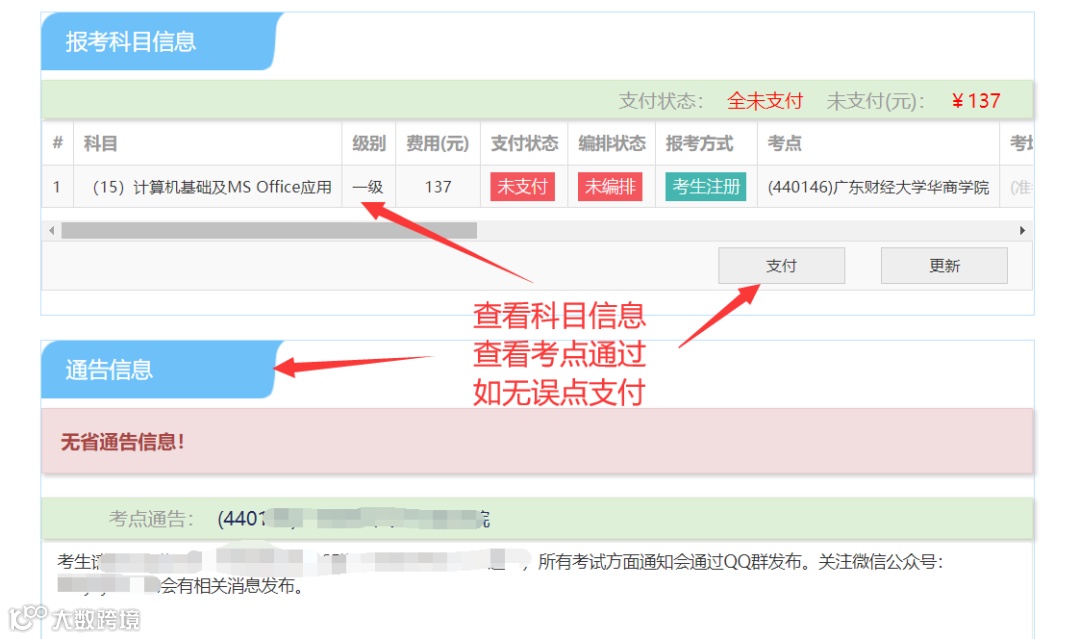Click the red 未编排 status badge
The image size is (1080, 639).
610,187
